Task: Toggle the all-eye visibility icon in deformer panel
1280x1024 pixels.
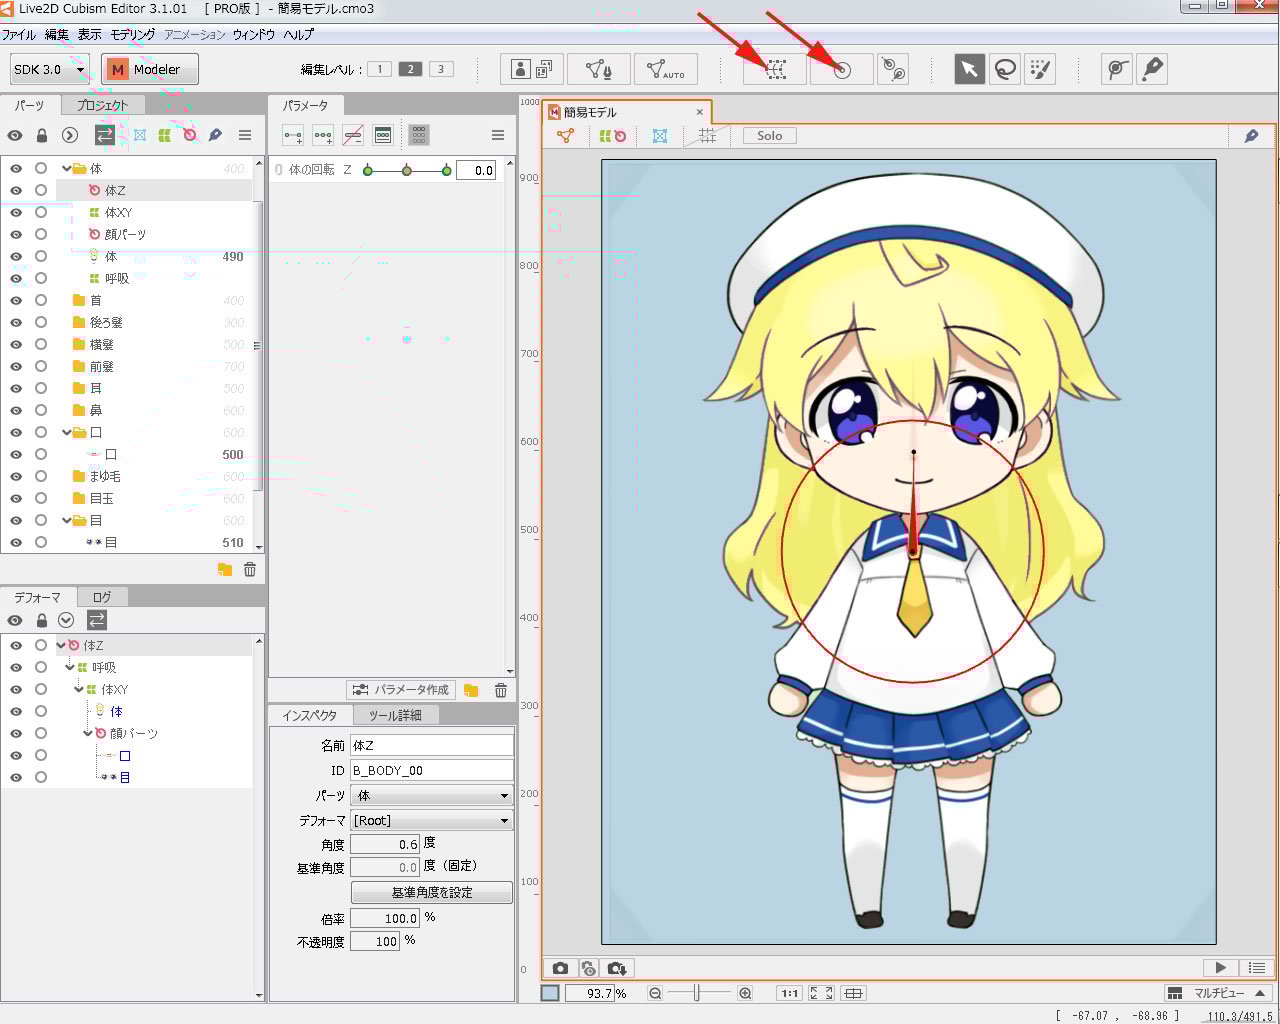Action: pyautogui.click(x=15, y=620)
